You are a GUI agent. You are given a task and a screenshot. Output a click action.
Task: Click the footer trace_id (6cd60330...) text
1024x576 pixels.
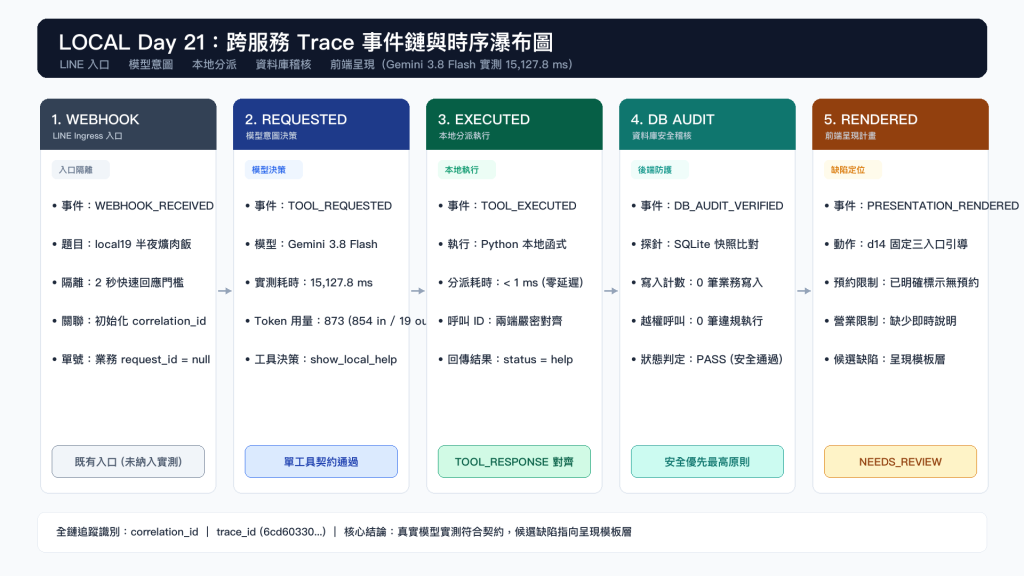point(271,532)
